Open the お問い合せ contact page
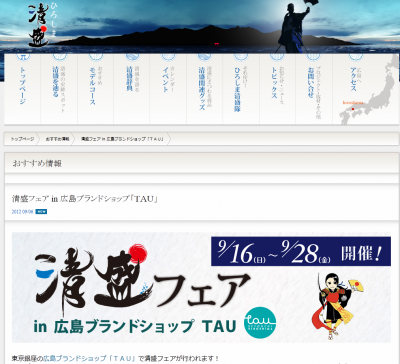The height and width of the screenshot is (364, 400). [x=313, y=89]
